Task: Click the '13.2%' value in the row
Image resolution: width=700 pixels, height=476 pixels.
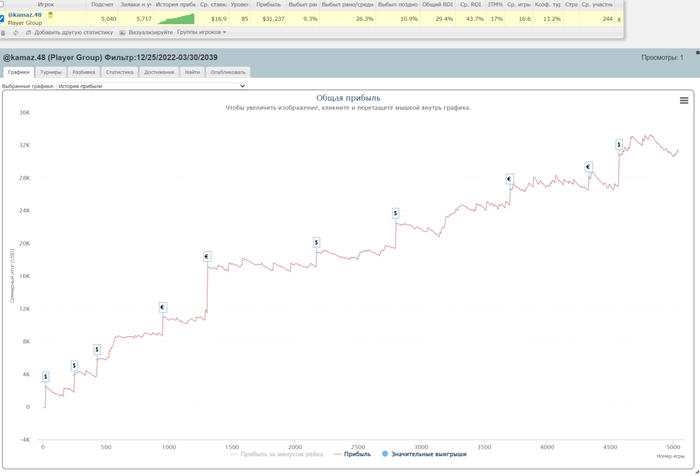Action: 552,19
